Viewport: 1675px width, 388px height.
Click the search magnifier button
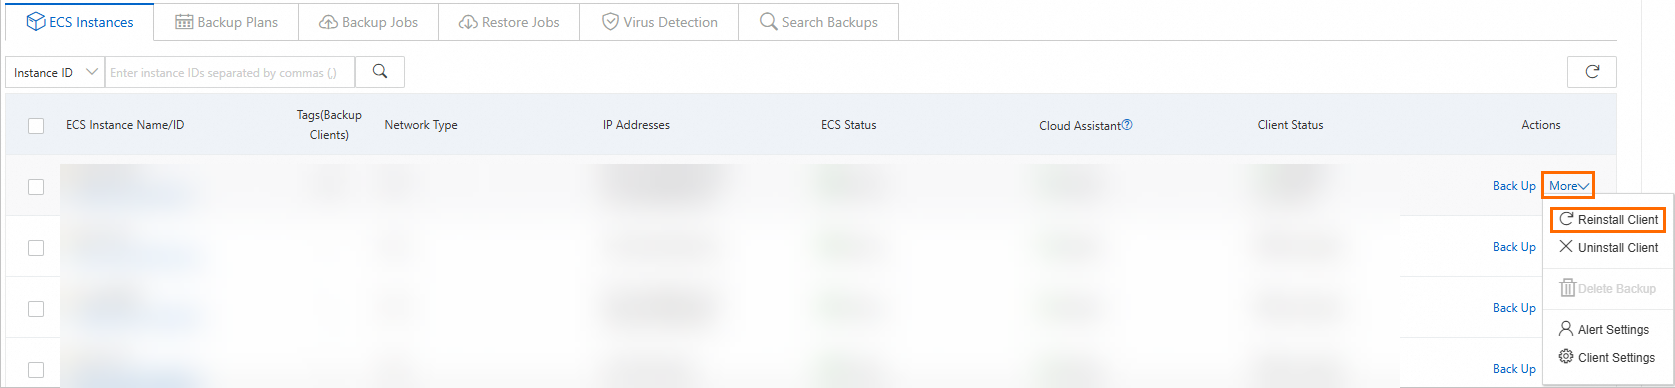[380, 72]
